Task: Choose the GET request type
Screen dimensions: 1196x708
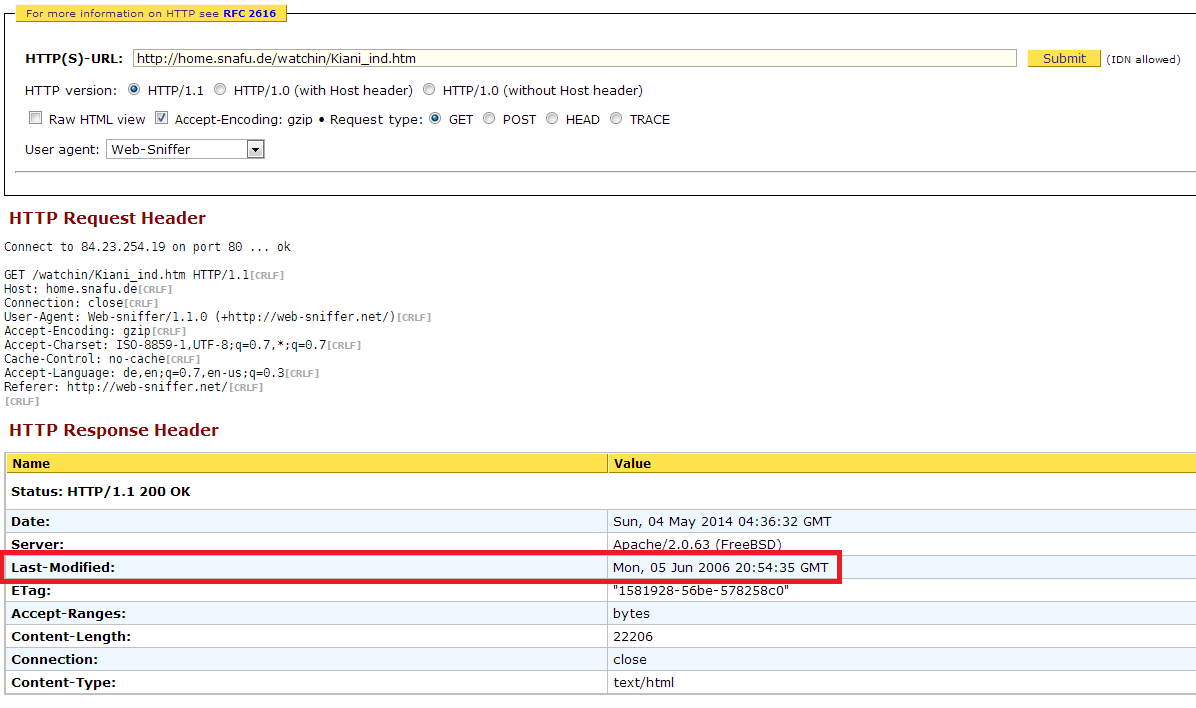Action: pyautogui.click(x=435, y=118)
